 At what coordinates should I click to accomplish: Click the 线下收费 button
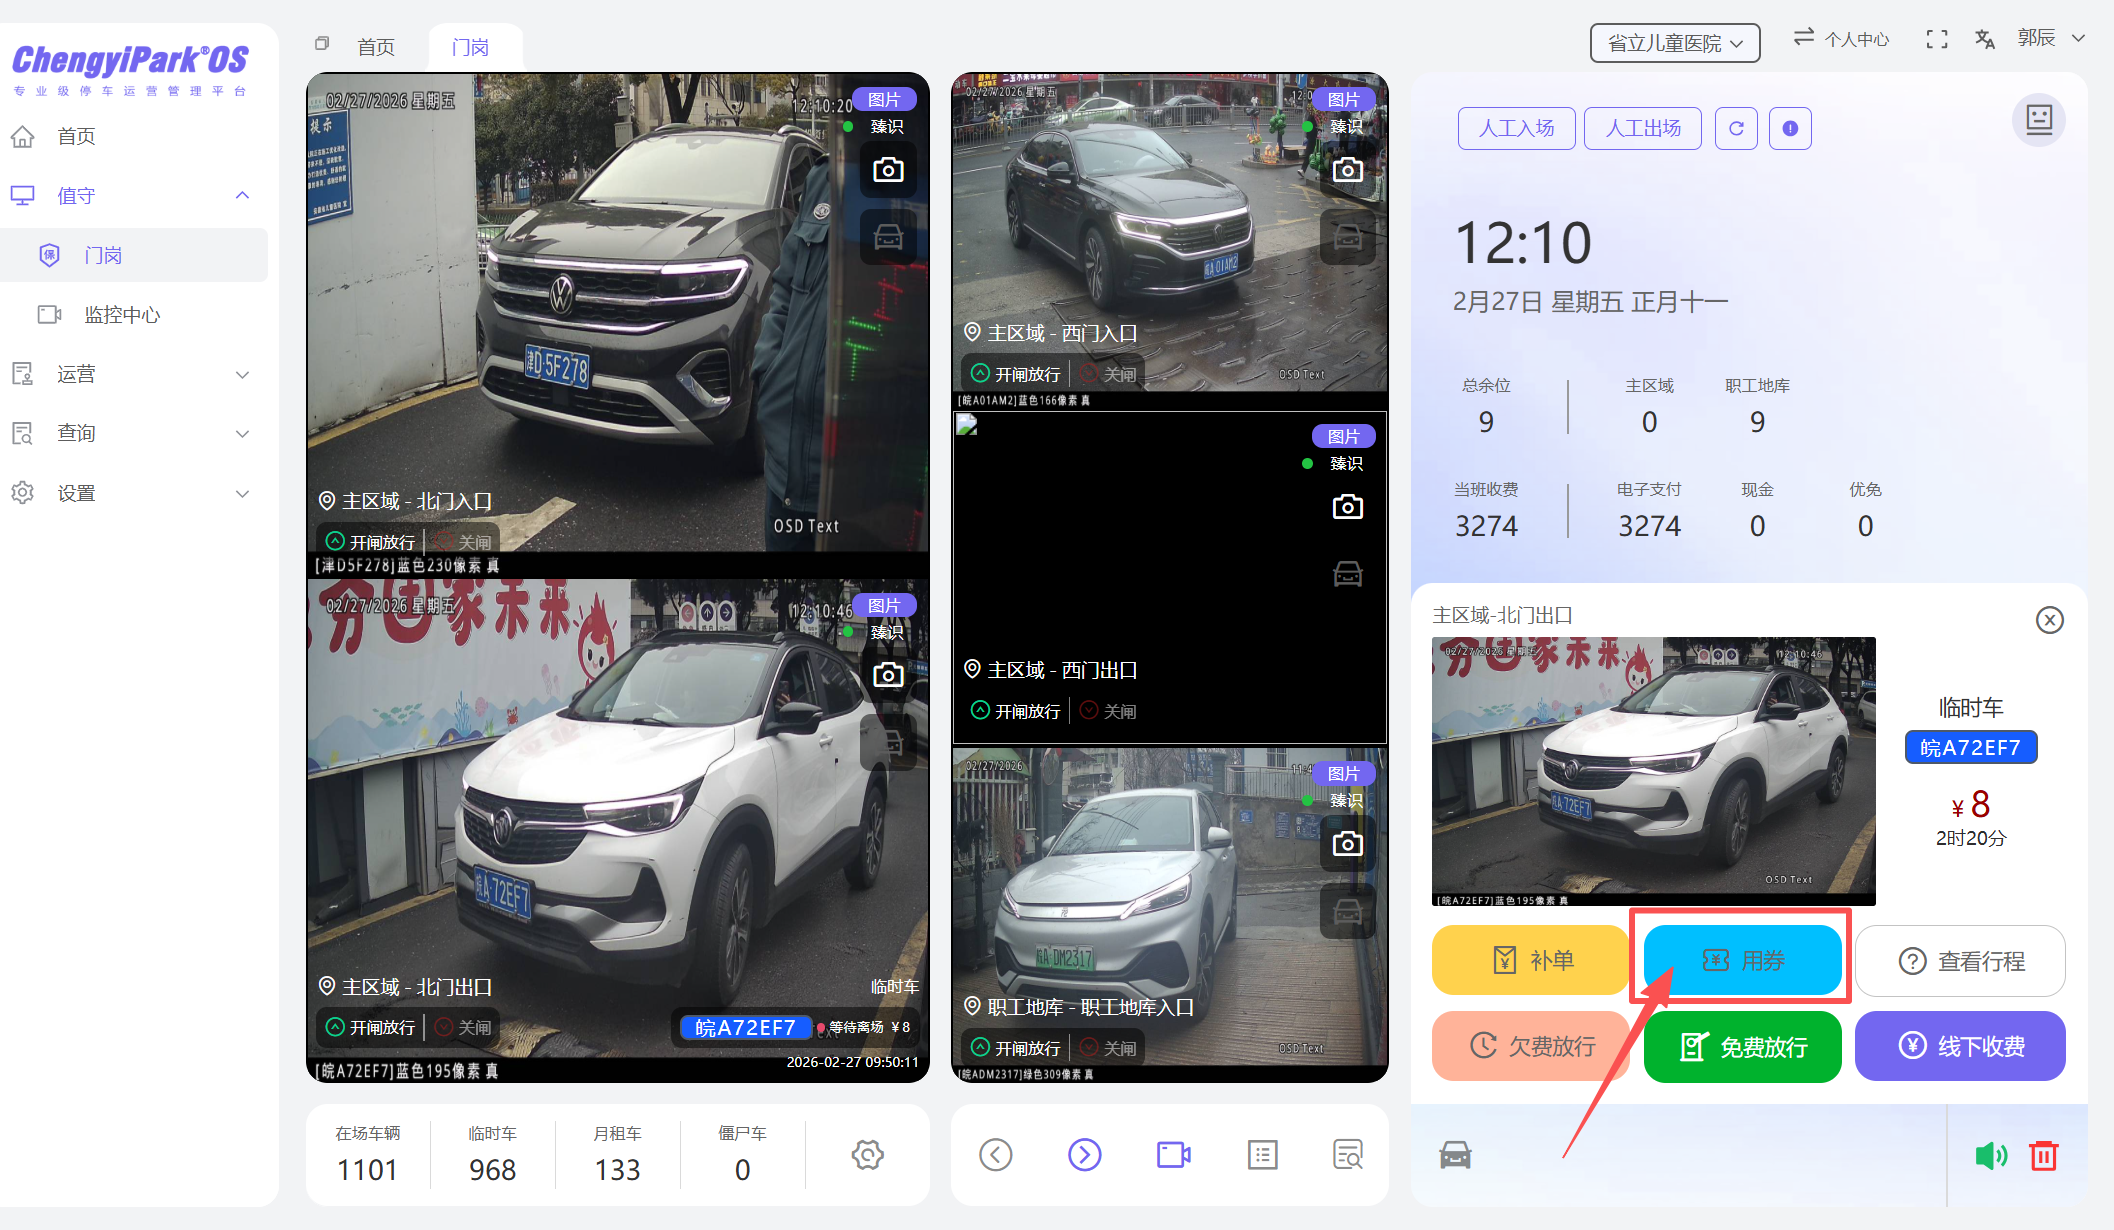(1960, 1046)
